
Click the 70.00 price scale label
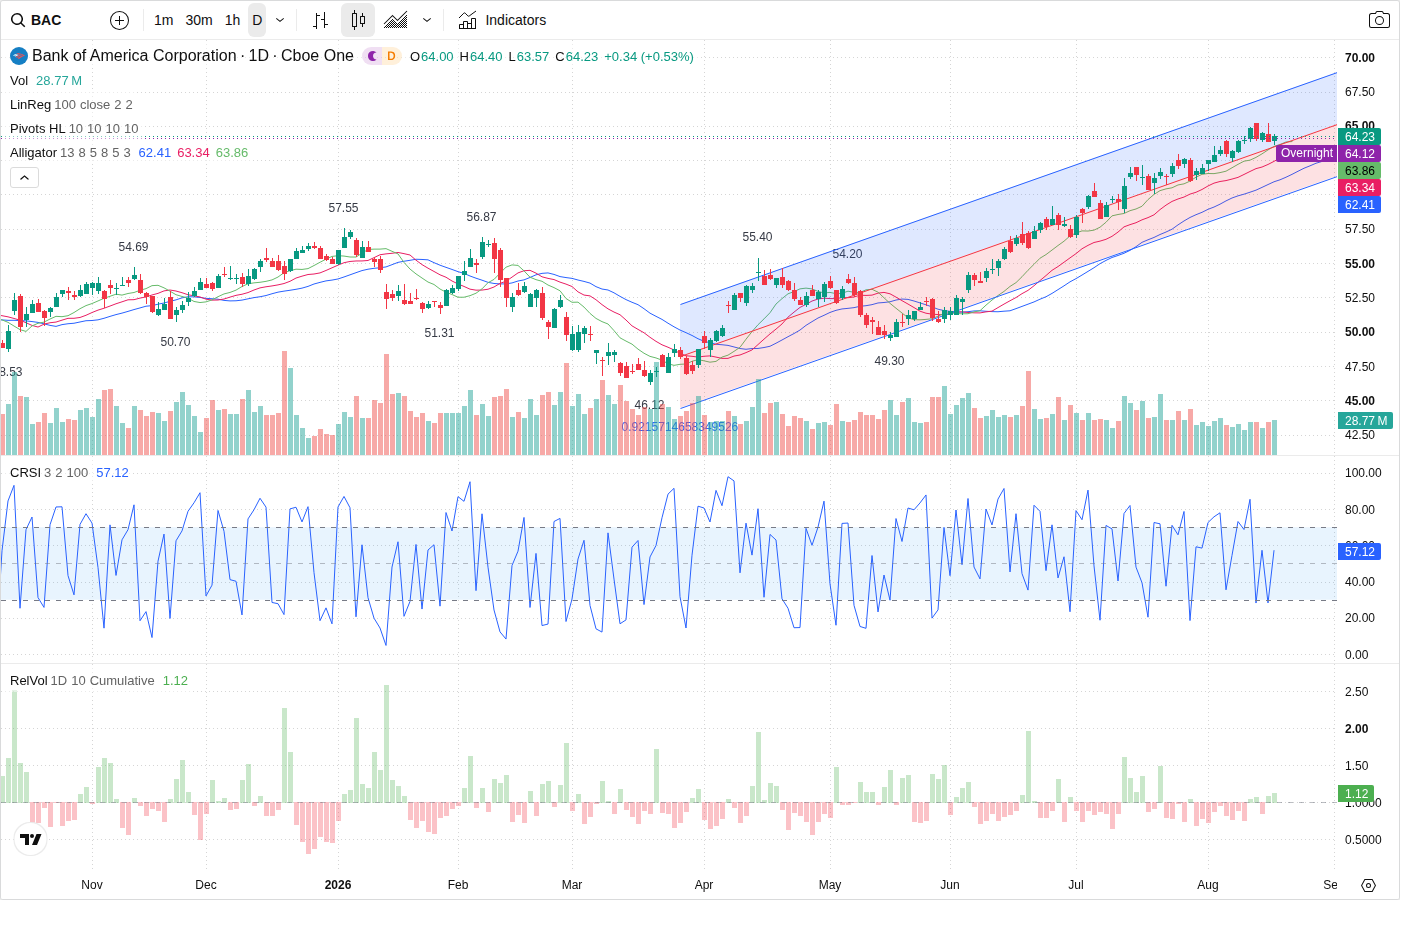[x=1360, y=58]
